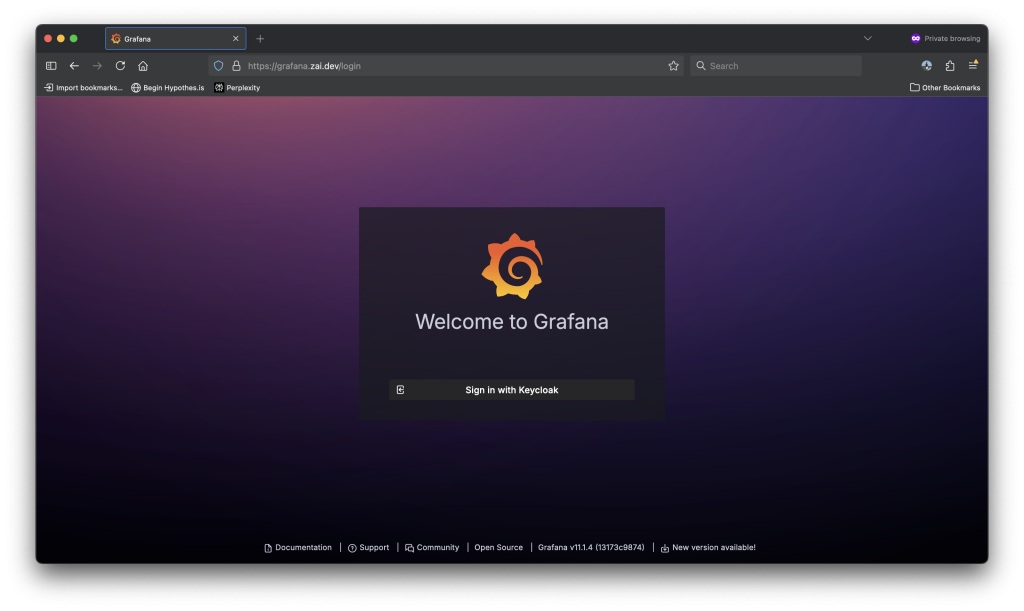1024x611 pixels.
Task: Show site security padlock information
Action: (236, 66)
